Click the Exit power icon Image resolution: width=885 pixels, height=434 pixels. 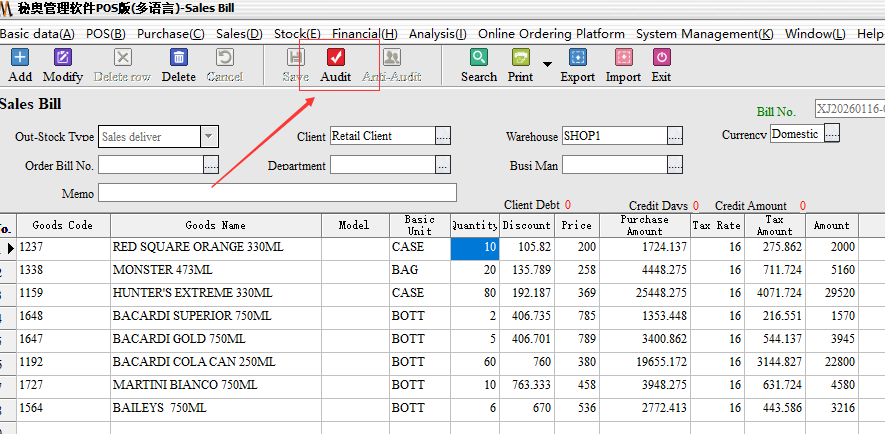point(661,58)
